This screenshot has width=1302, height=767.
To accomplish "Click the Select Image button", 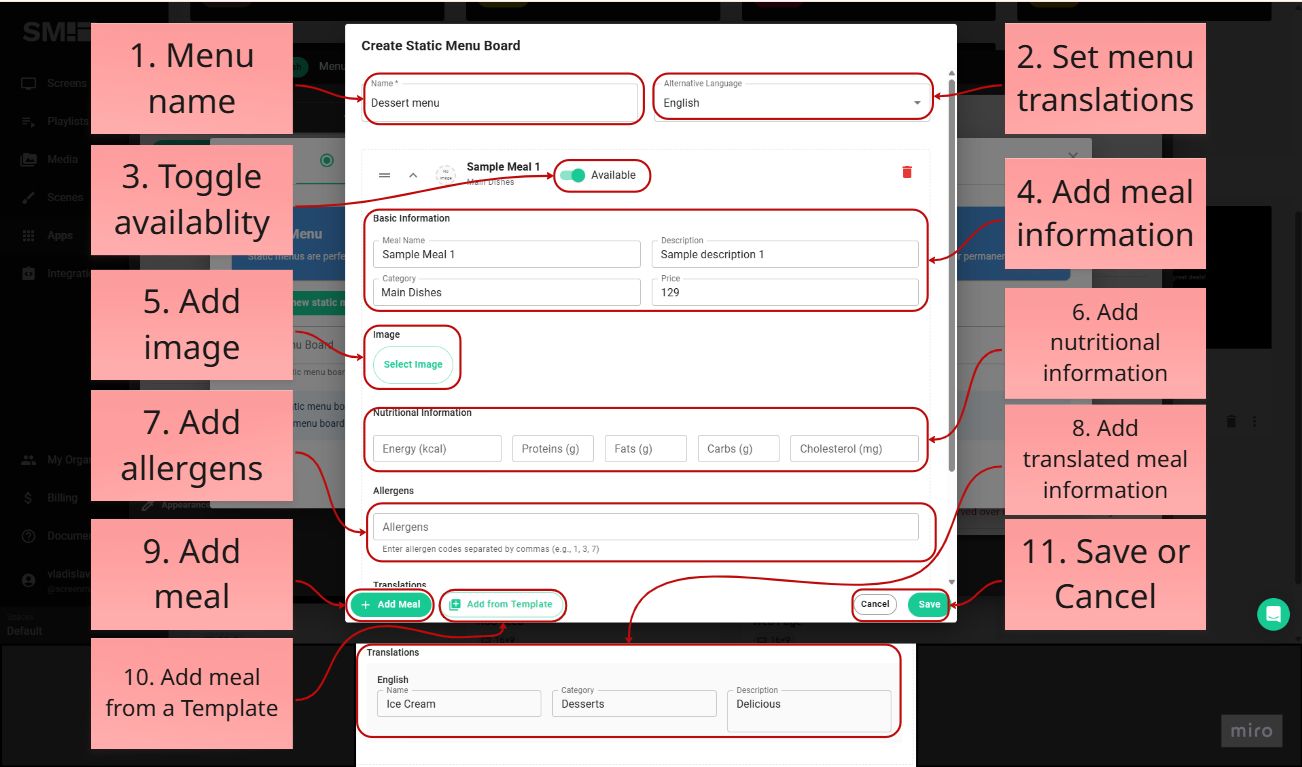I will 413,366.
